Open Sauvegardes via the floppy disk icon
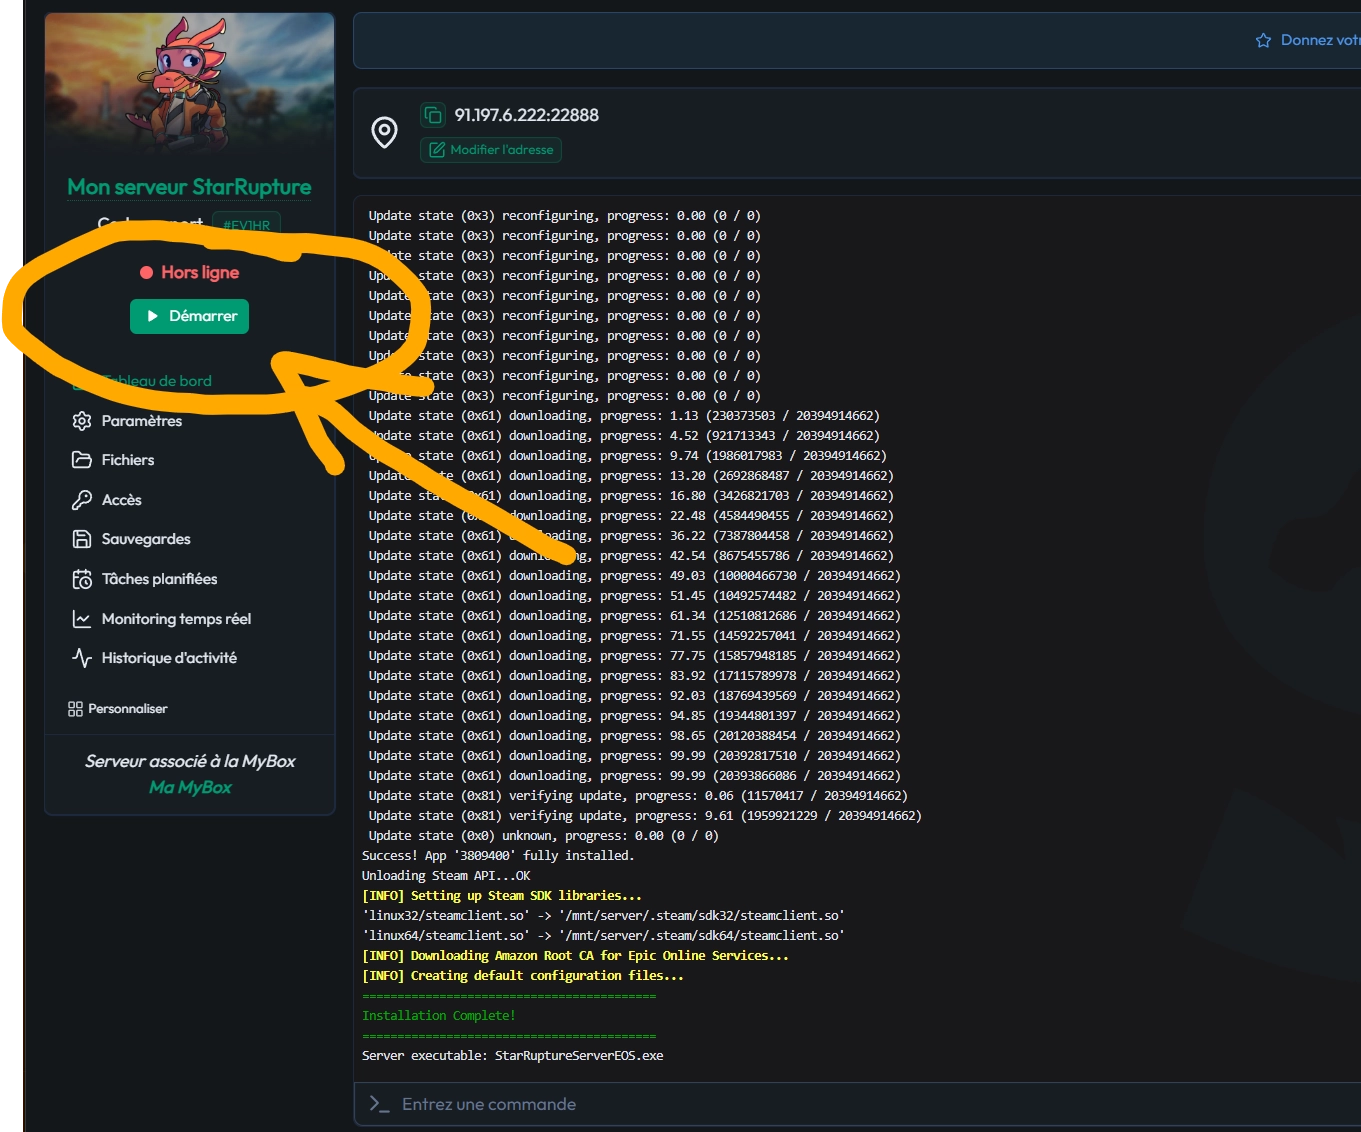1361x1132 pixels. pyautogui.click(x=82, y=539)
